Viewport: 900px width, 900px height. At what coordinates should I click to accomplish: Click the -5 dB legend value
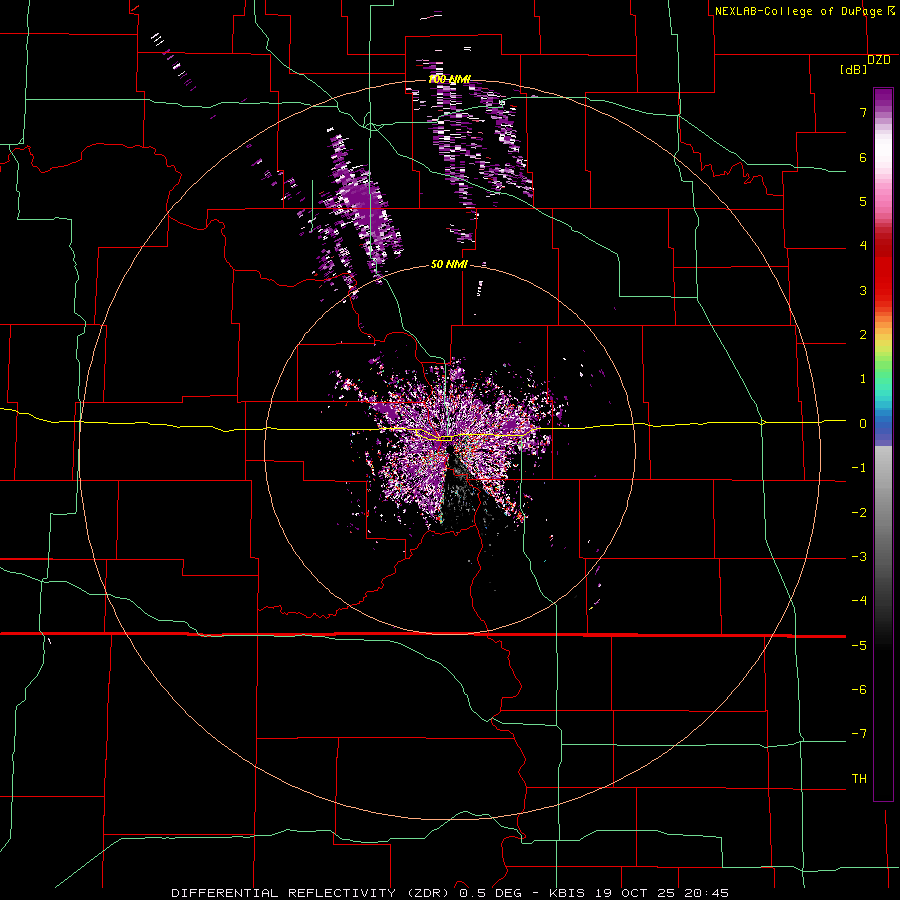coord(859,646)
